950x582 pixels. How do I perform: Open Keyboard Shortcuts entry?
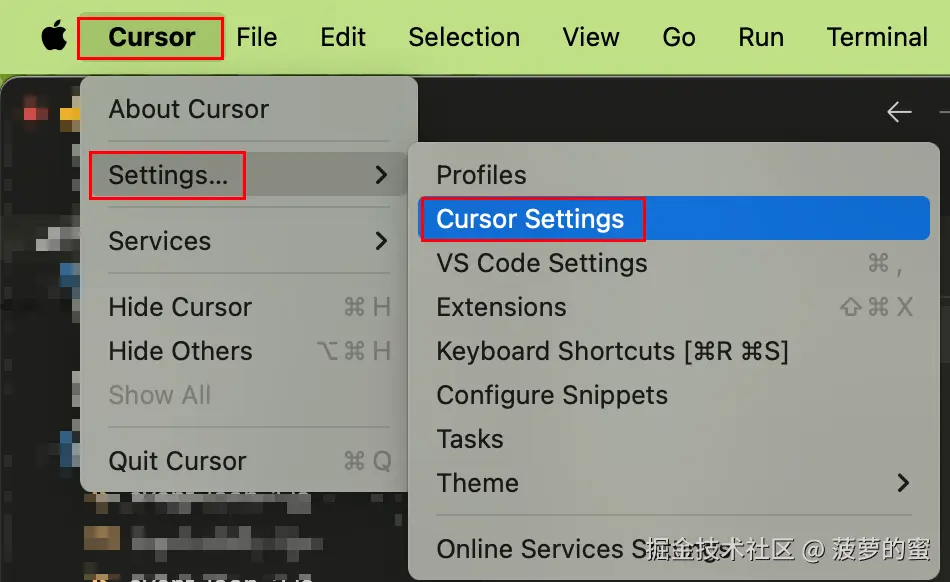612,351
